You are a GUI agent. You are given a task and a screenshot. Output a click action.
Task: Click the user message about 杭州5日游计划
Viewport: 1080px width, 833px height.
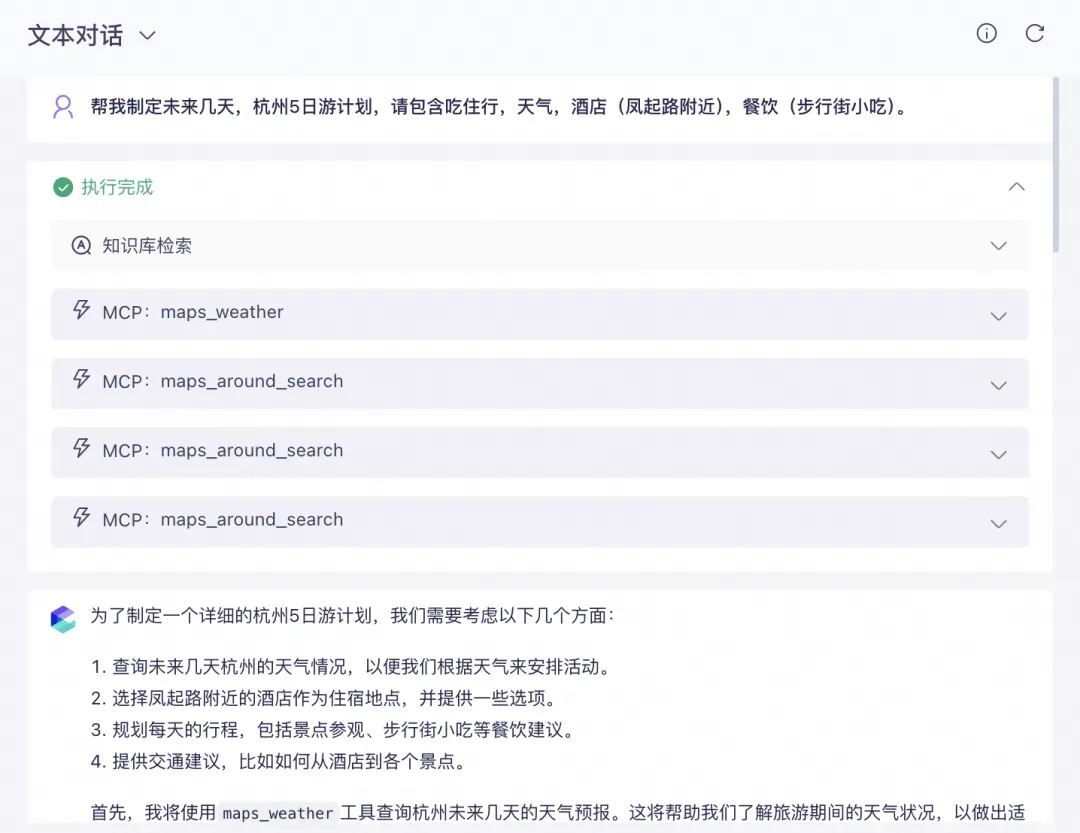pyautogui.click(x=499, y=107)
